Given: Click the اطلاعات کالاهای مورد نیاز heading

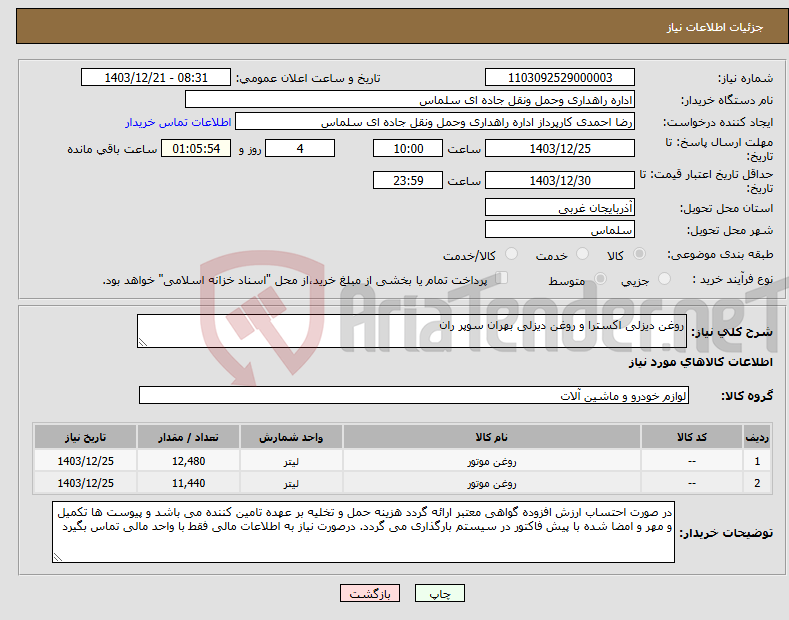Looking at the screenshot, I should [x=700, y=362].
